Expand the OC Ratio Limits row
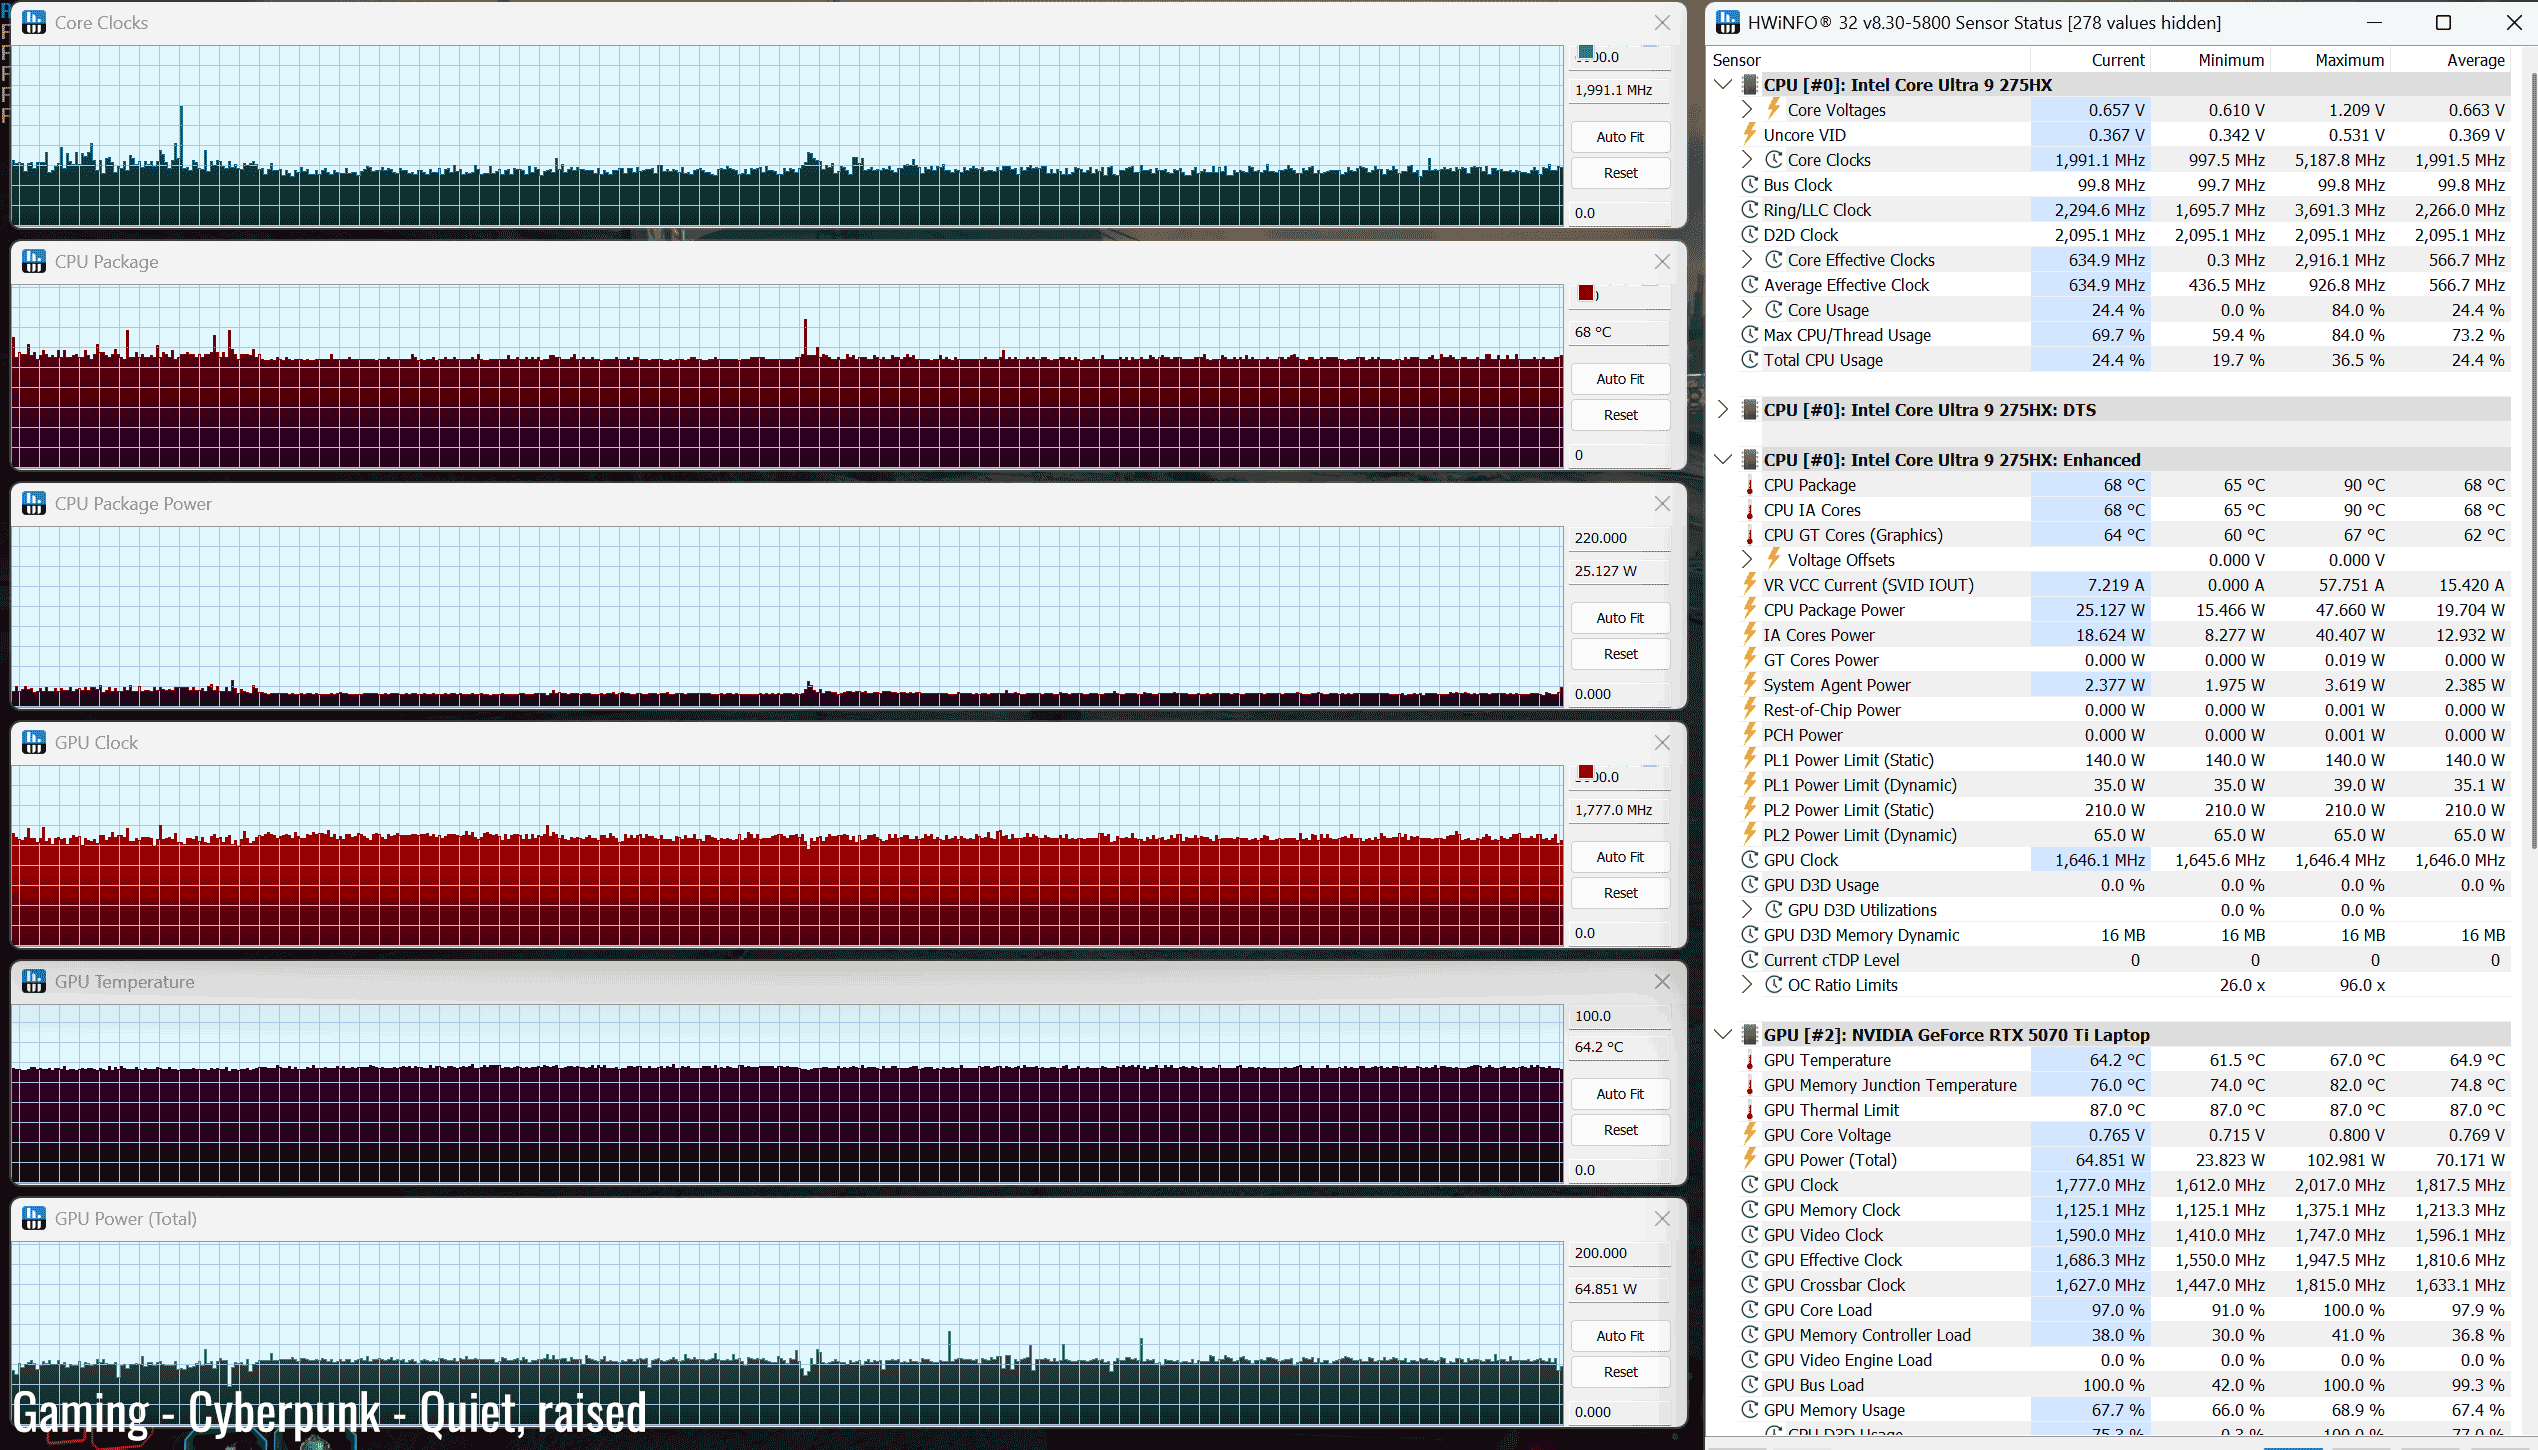The height and width of the screenshot is (1450, 2538). (x=1747, y=985)
